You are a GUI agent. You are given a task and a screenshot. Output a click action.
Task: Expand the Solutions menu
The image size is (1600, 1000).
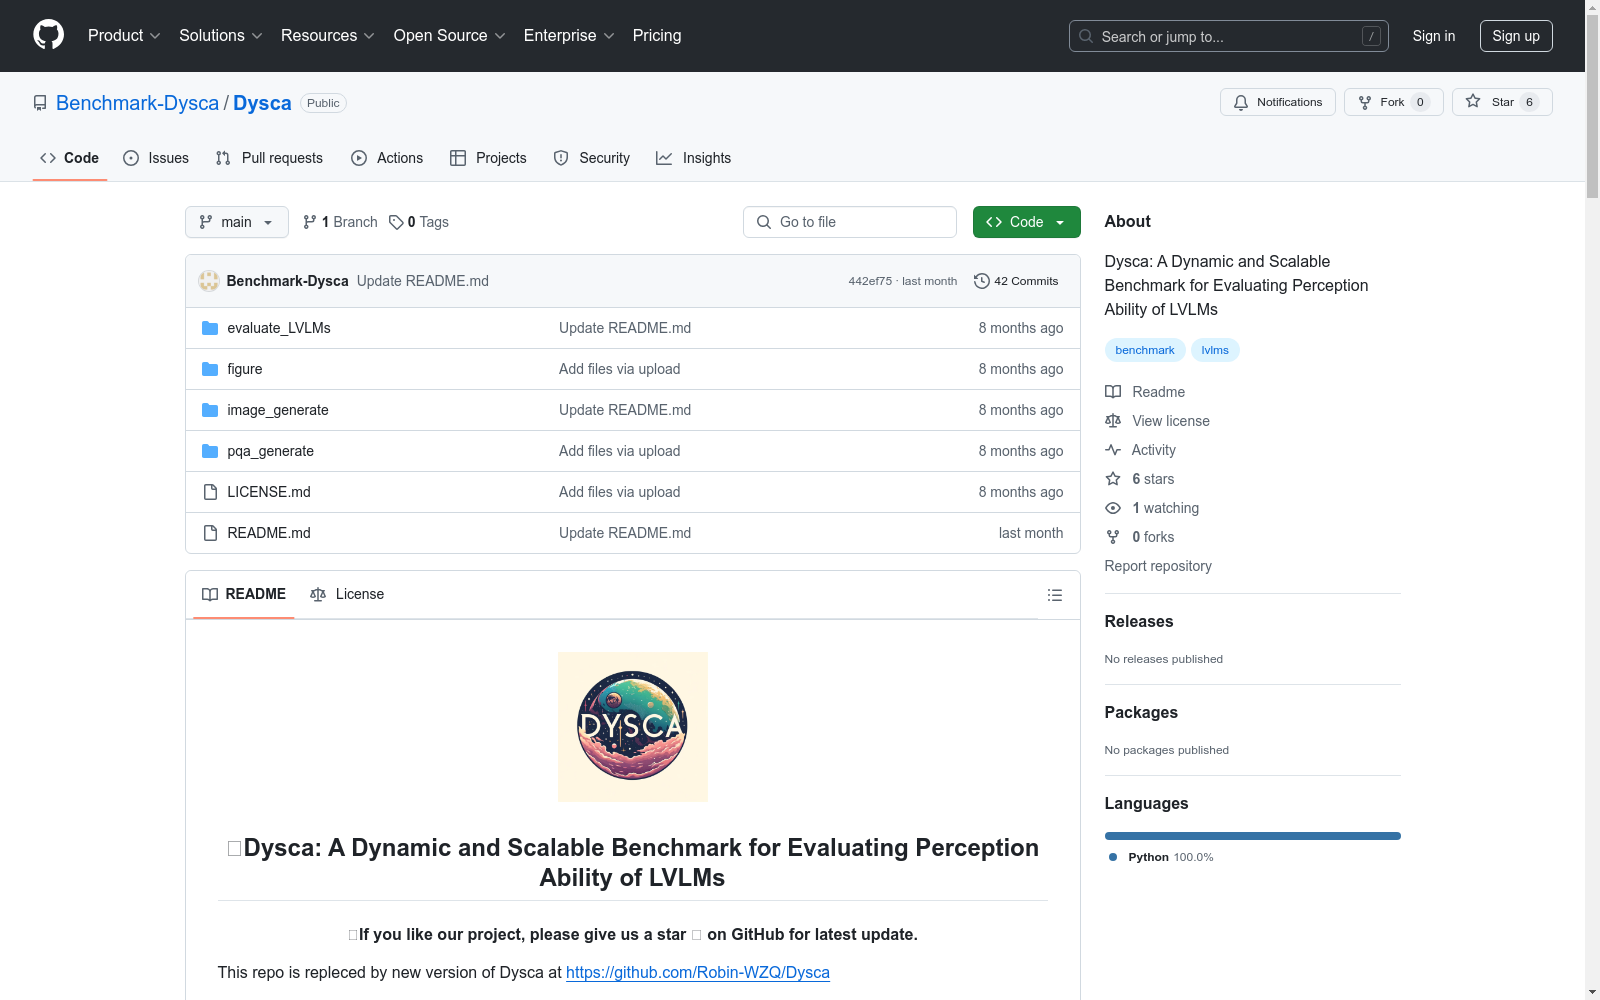click(x=221, y=35)
